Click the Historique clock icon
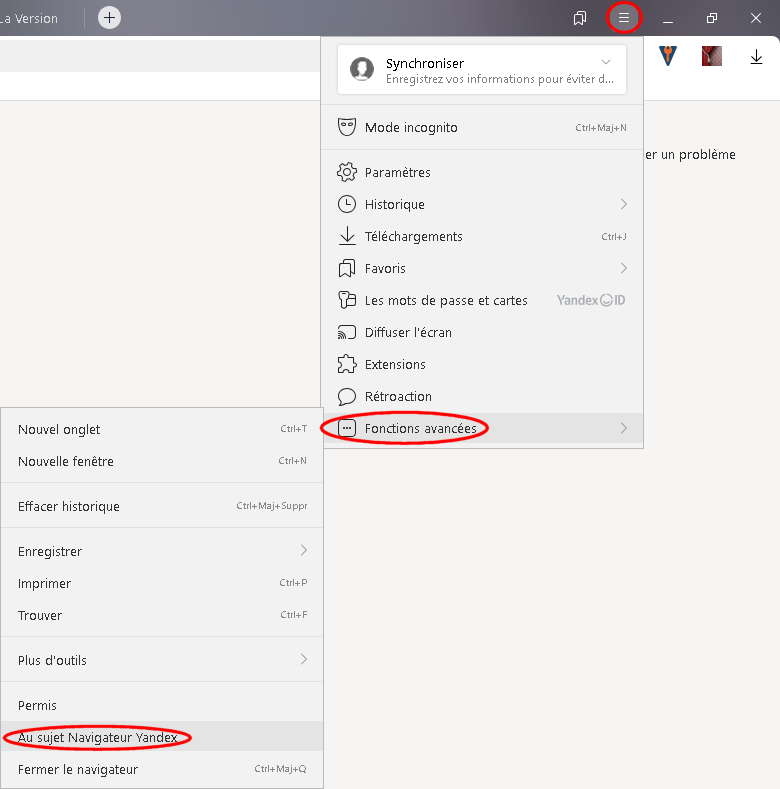Viewport: 780px width, 789px height. click(x=347, y=204)
